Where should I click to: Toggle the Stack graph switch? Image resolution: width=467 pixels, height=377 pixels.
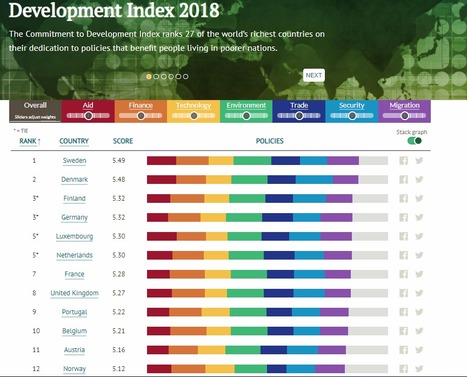pyautogui.click(x=415, y=141)
